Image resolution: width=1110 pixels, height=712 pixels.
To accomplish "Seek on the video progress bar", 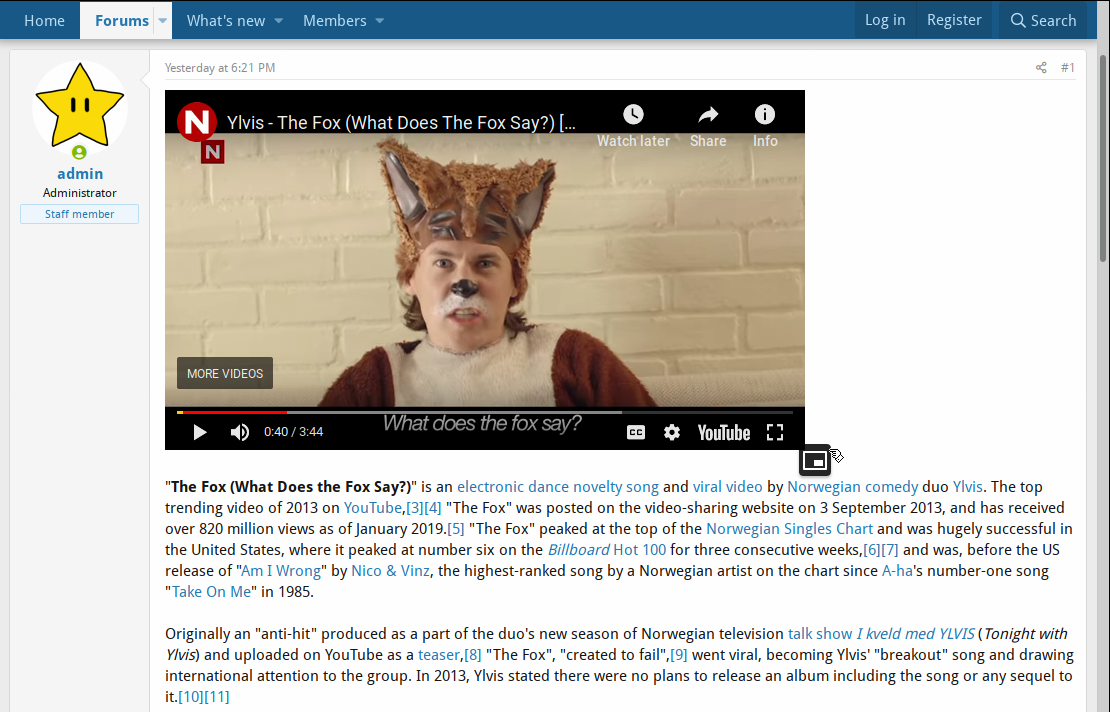I will click(485, 412).
